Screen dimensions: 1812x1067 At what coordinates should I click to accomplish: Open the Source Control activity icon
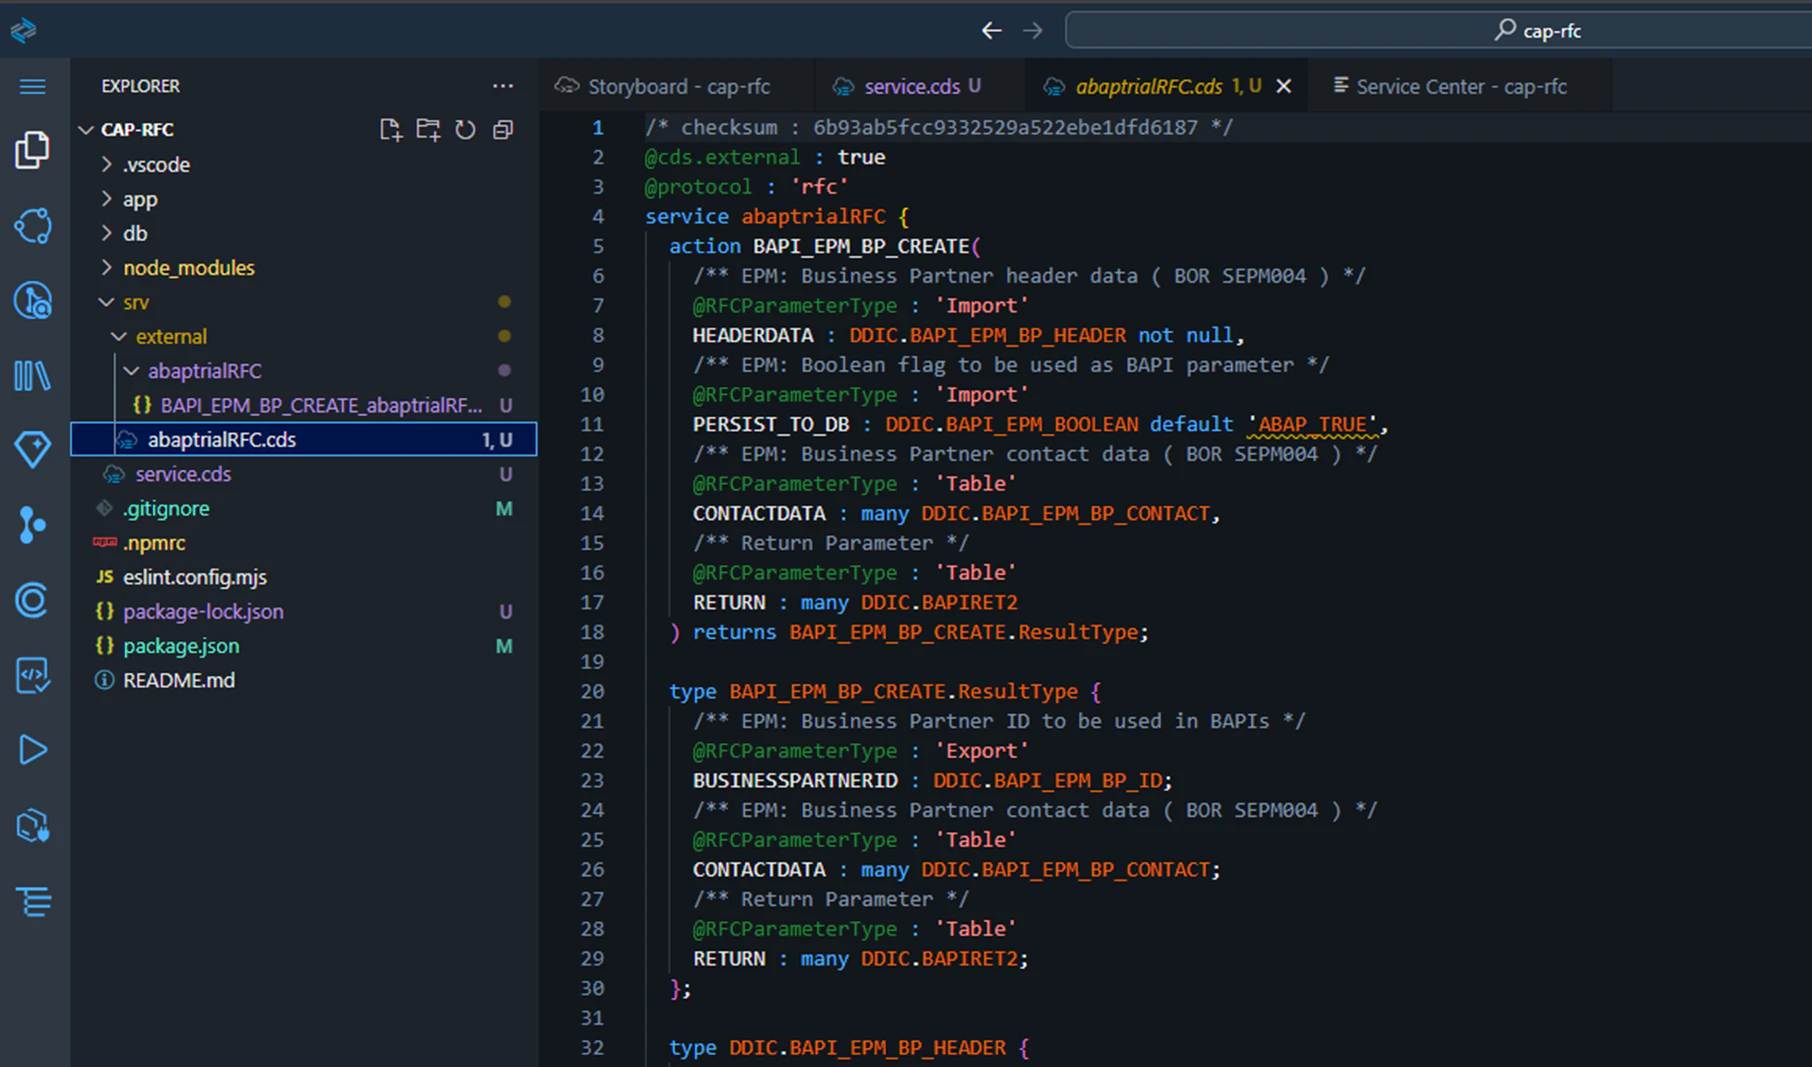coord(32,524)
